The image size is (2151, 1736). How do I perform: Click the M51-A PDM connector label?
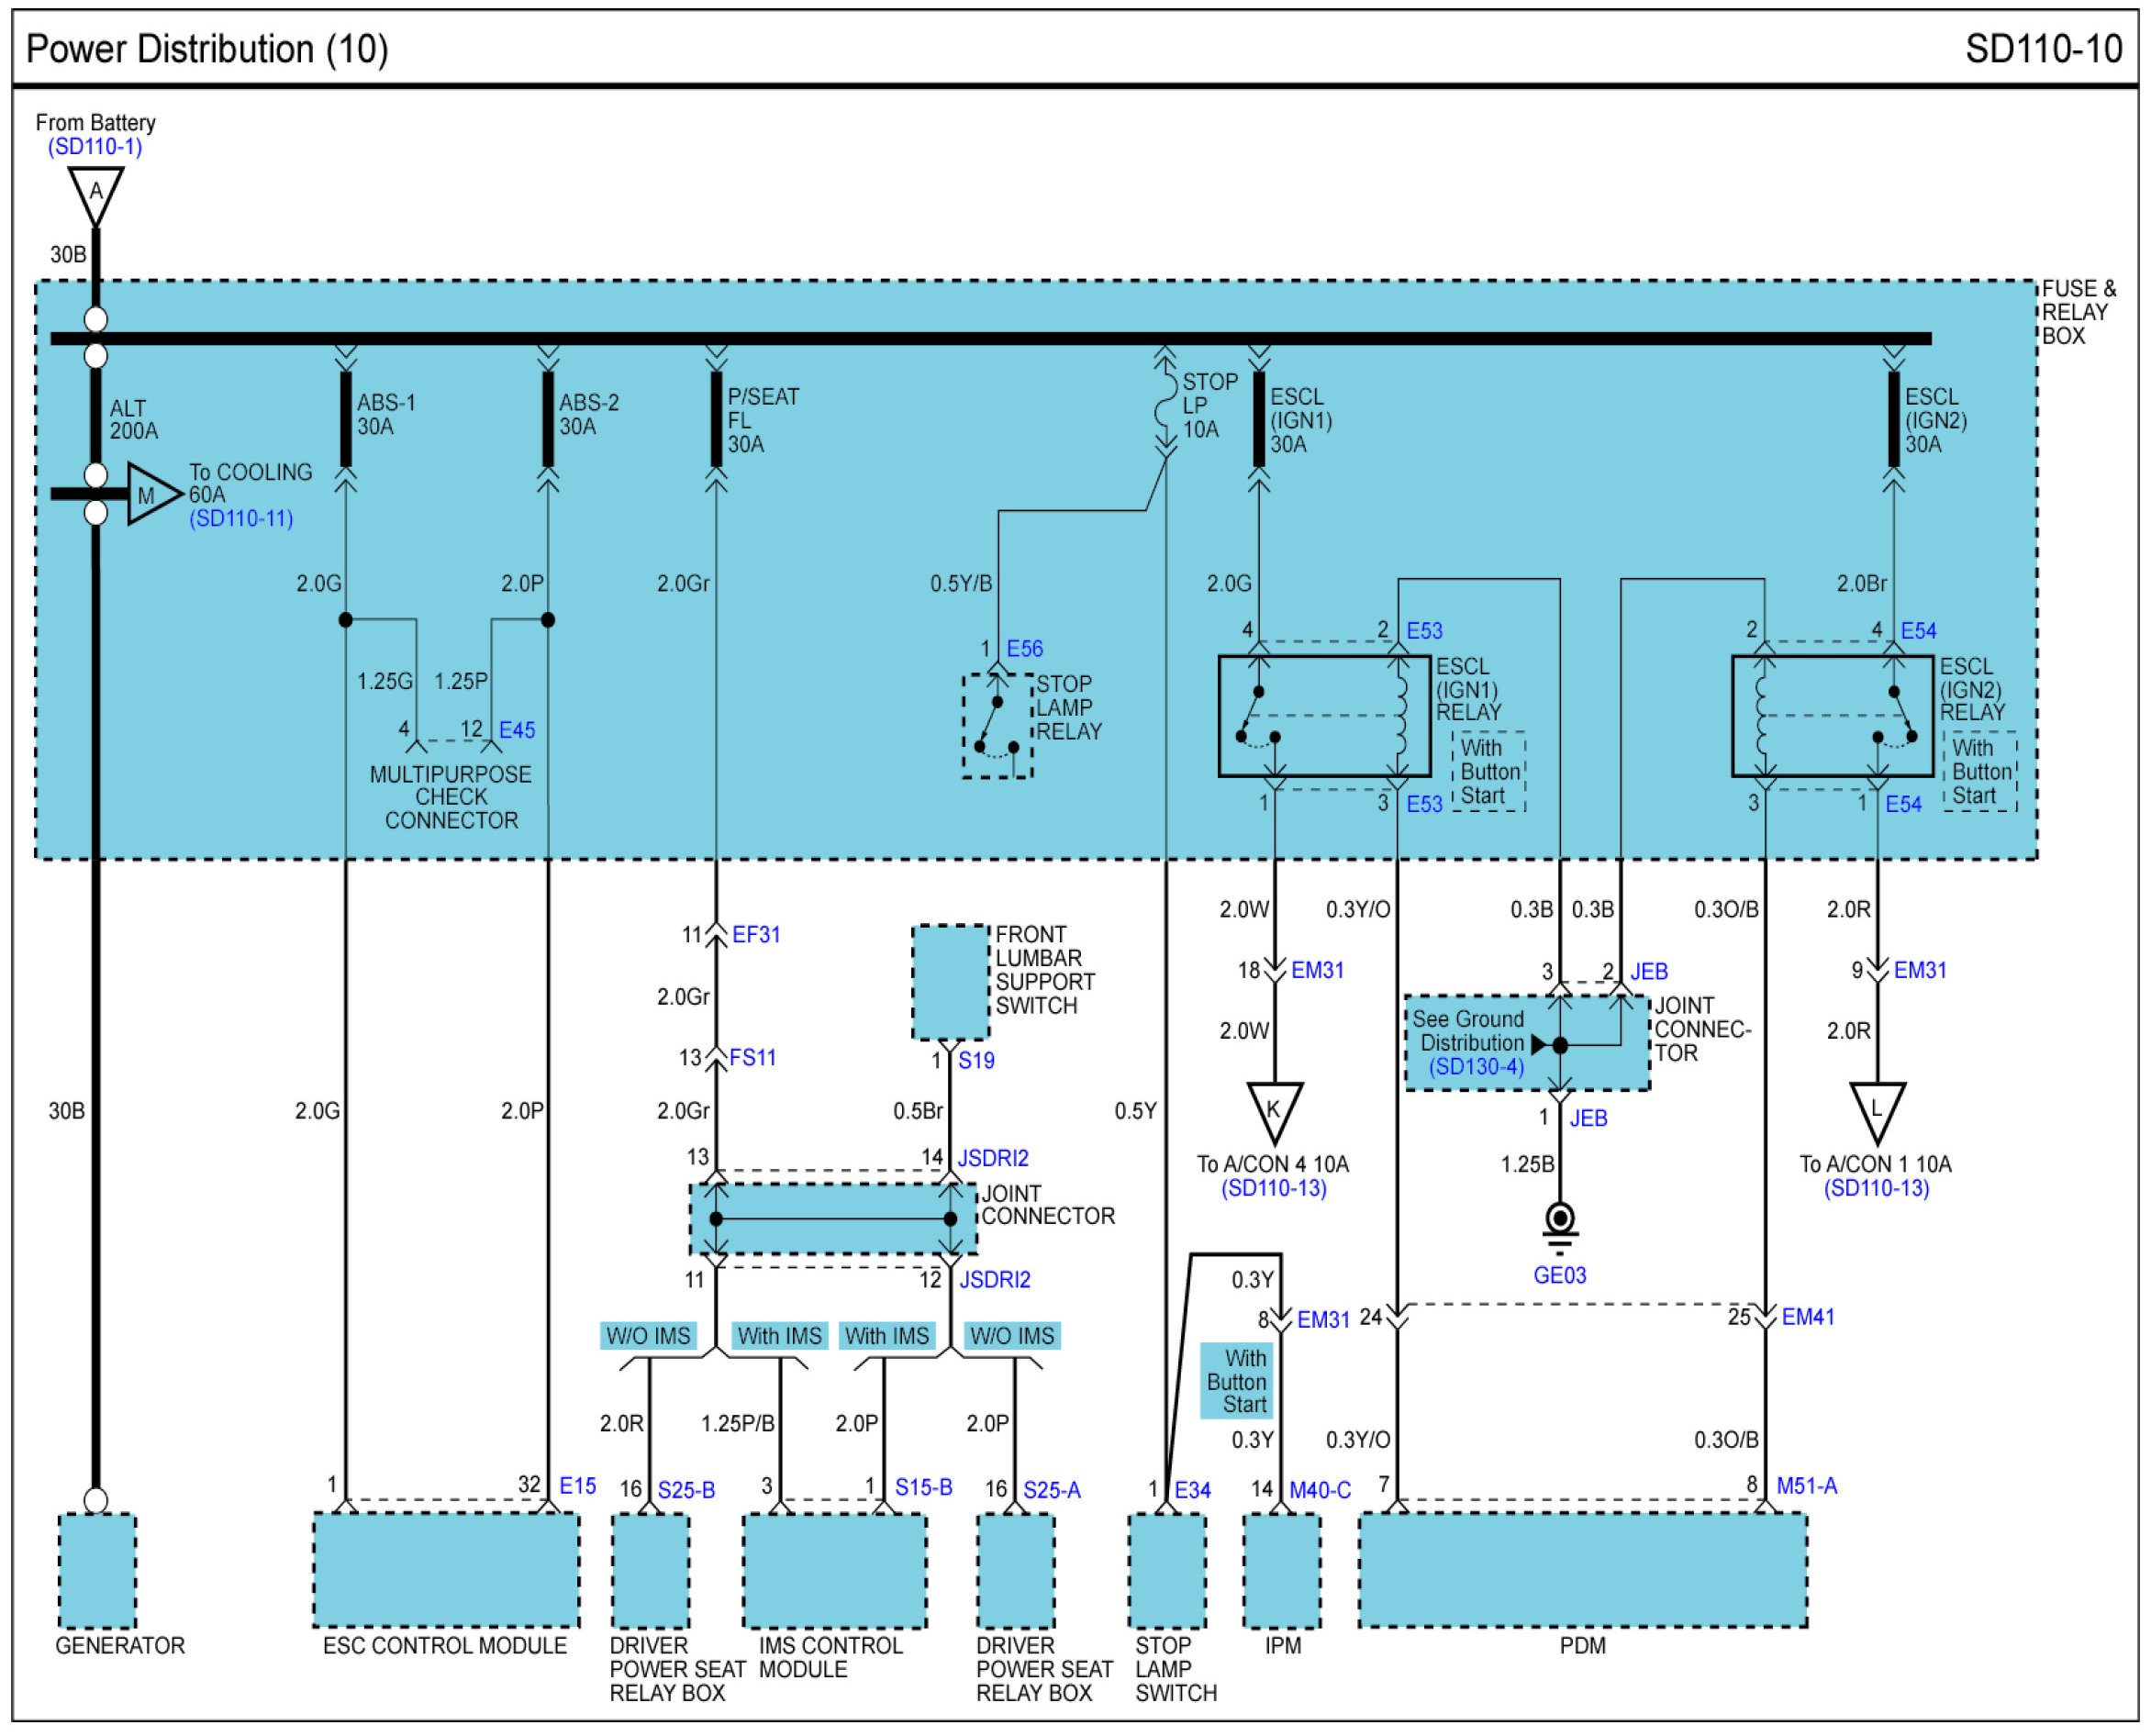click(1806, 1486)
